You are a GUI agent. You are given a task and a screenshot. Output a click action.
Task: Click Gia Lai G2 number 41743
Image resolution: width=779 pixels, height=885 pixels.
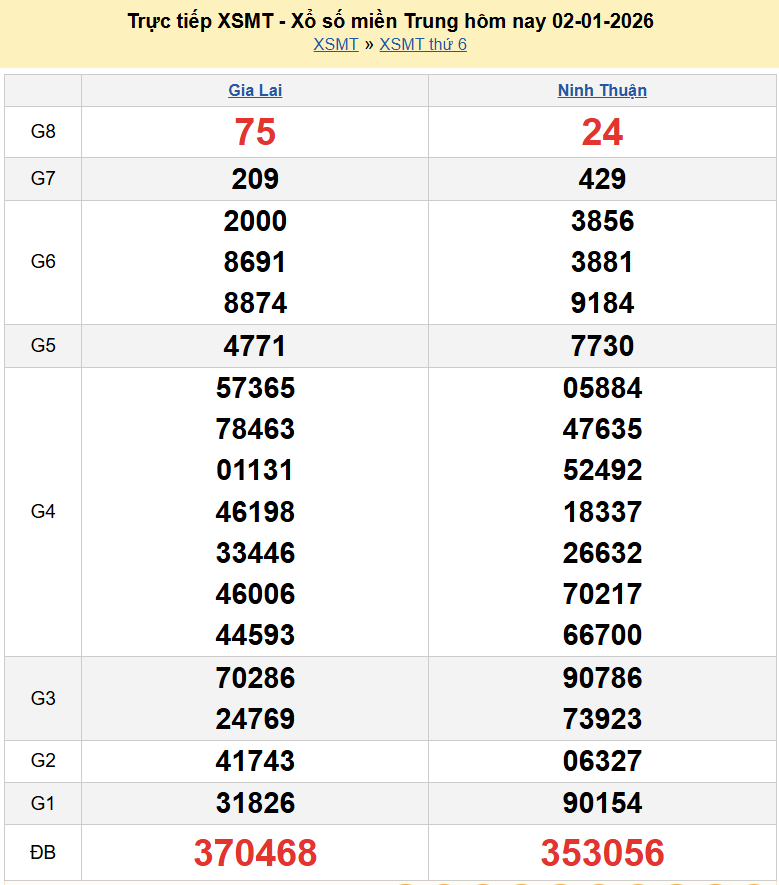(x=255, y=761)
